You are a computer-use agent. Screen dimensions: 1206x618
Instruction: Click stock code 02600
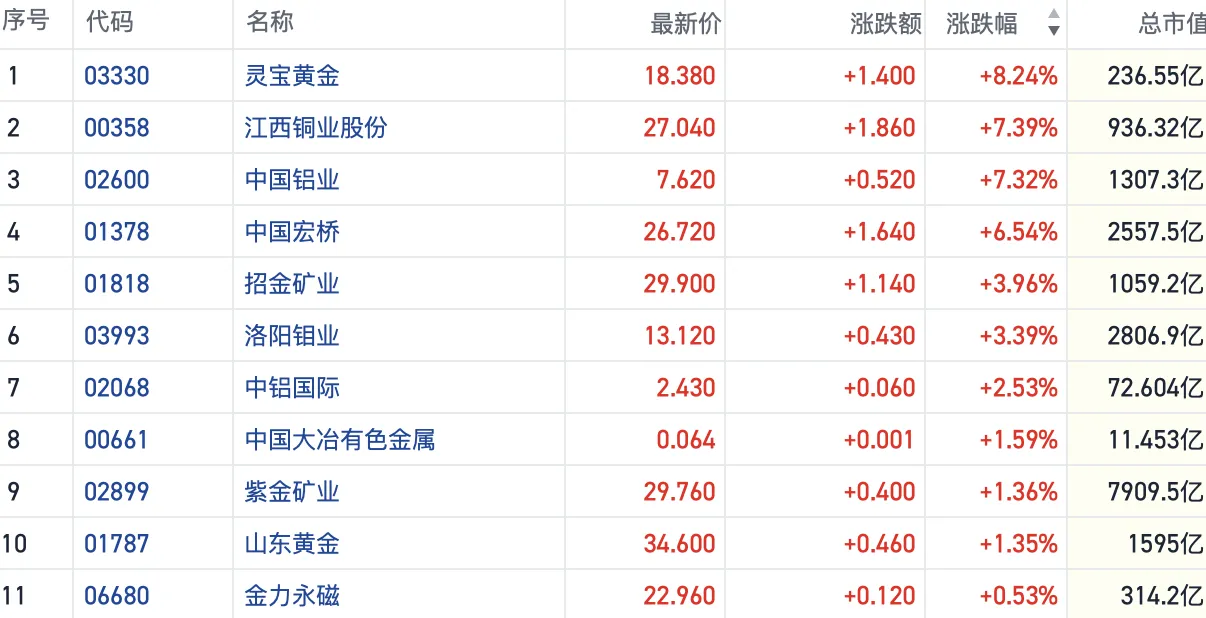tap(116, 180)
